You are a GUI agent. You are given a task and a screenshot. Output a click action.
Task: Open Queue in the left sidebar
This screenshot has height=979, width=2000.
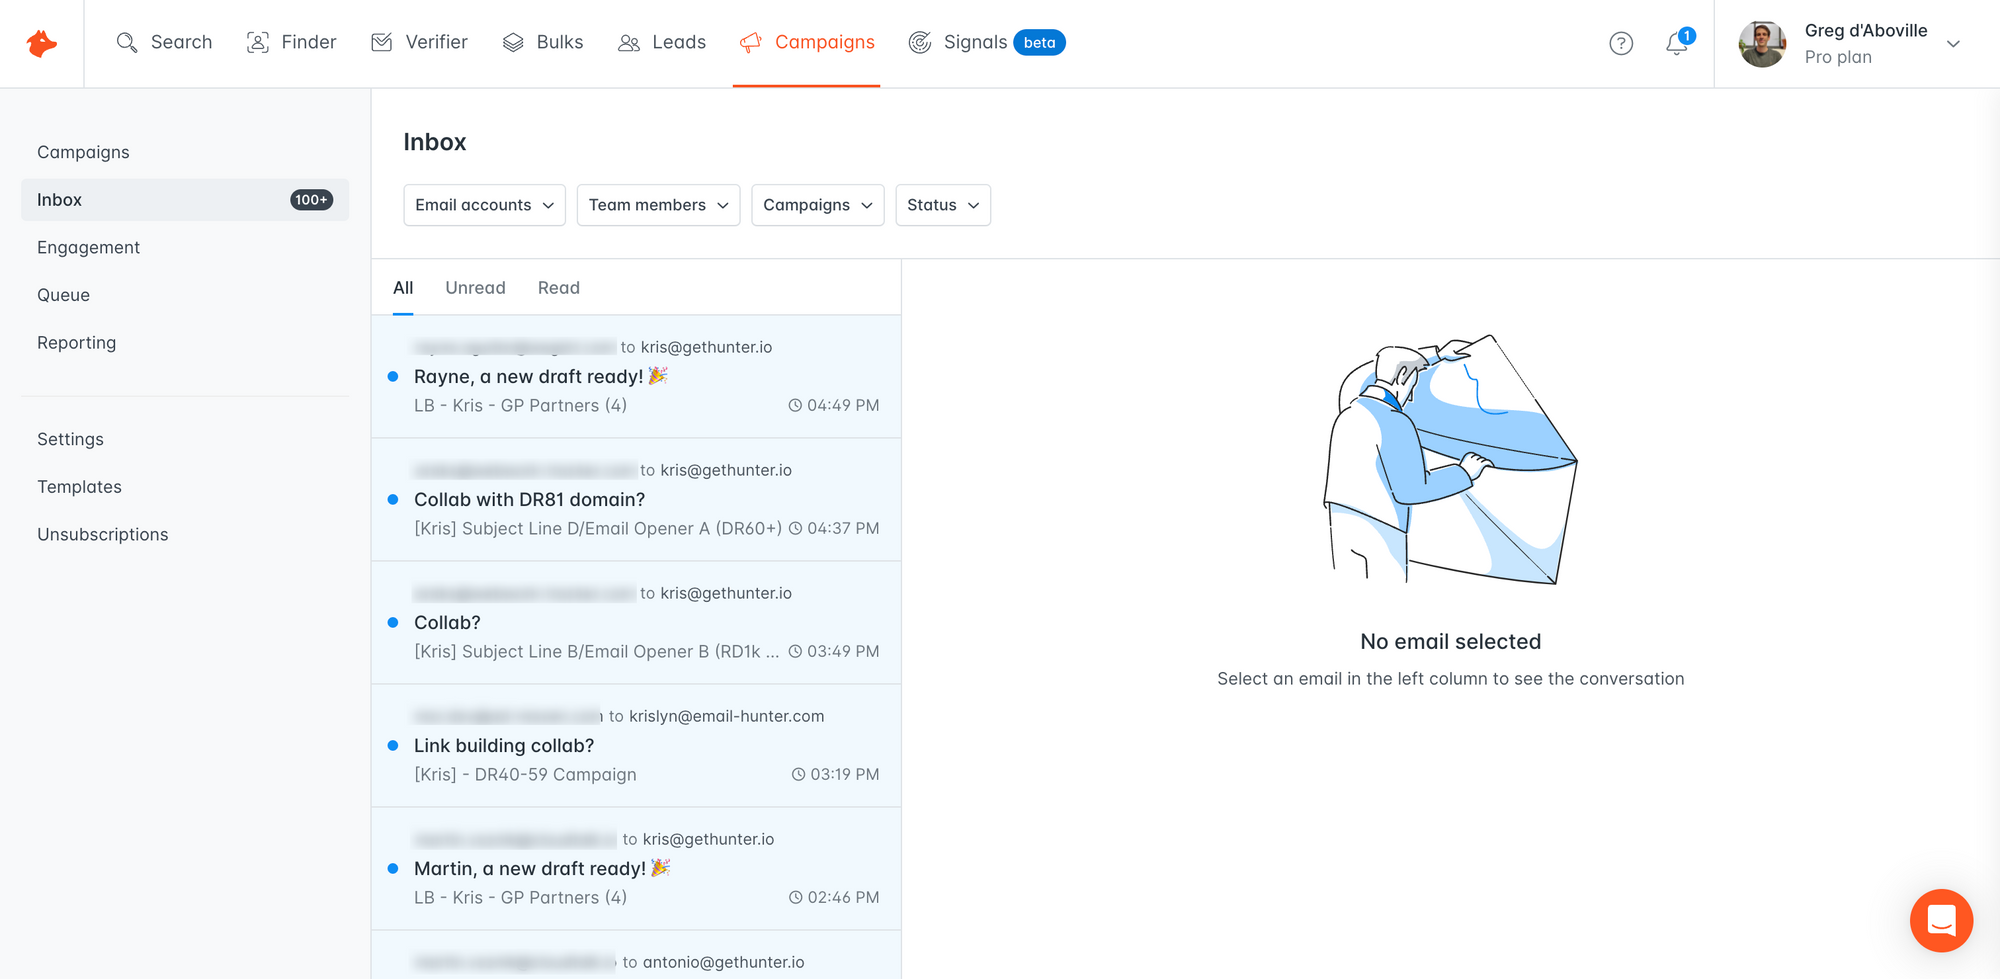(63, 295)
